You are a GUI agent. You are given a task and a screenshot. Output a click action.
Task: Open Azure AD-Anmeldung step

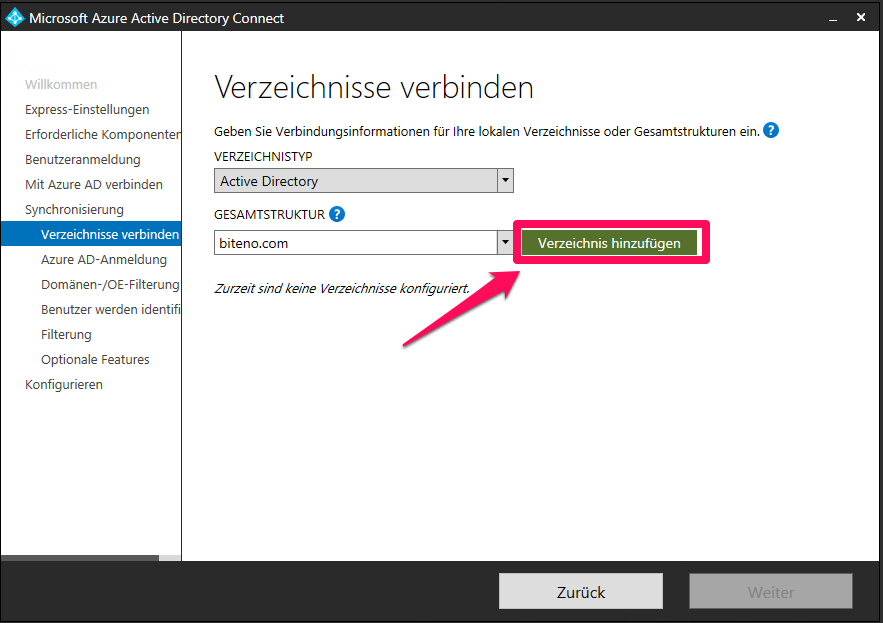[104, 260]
